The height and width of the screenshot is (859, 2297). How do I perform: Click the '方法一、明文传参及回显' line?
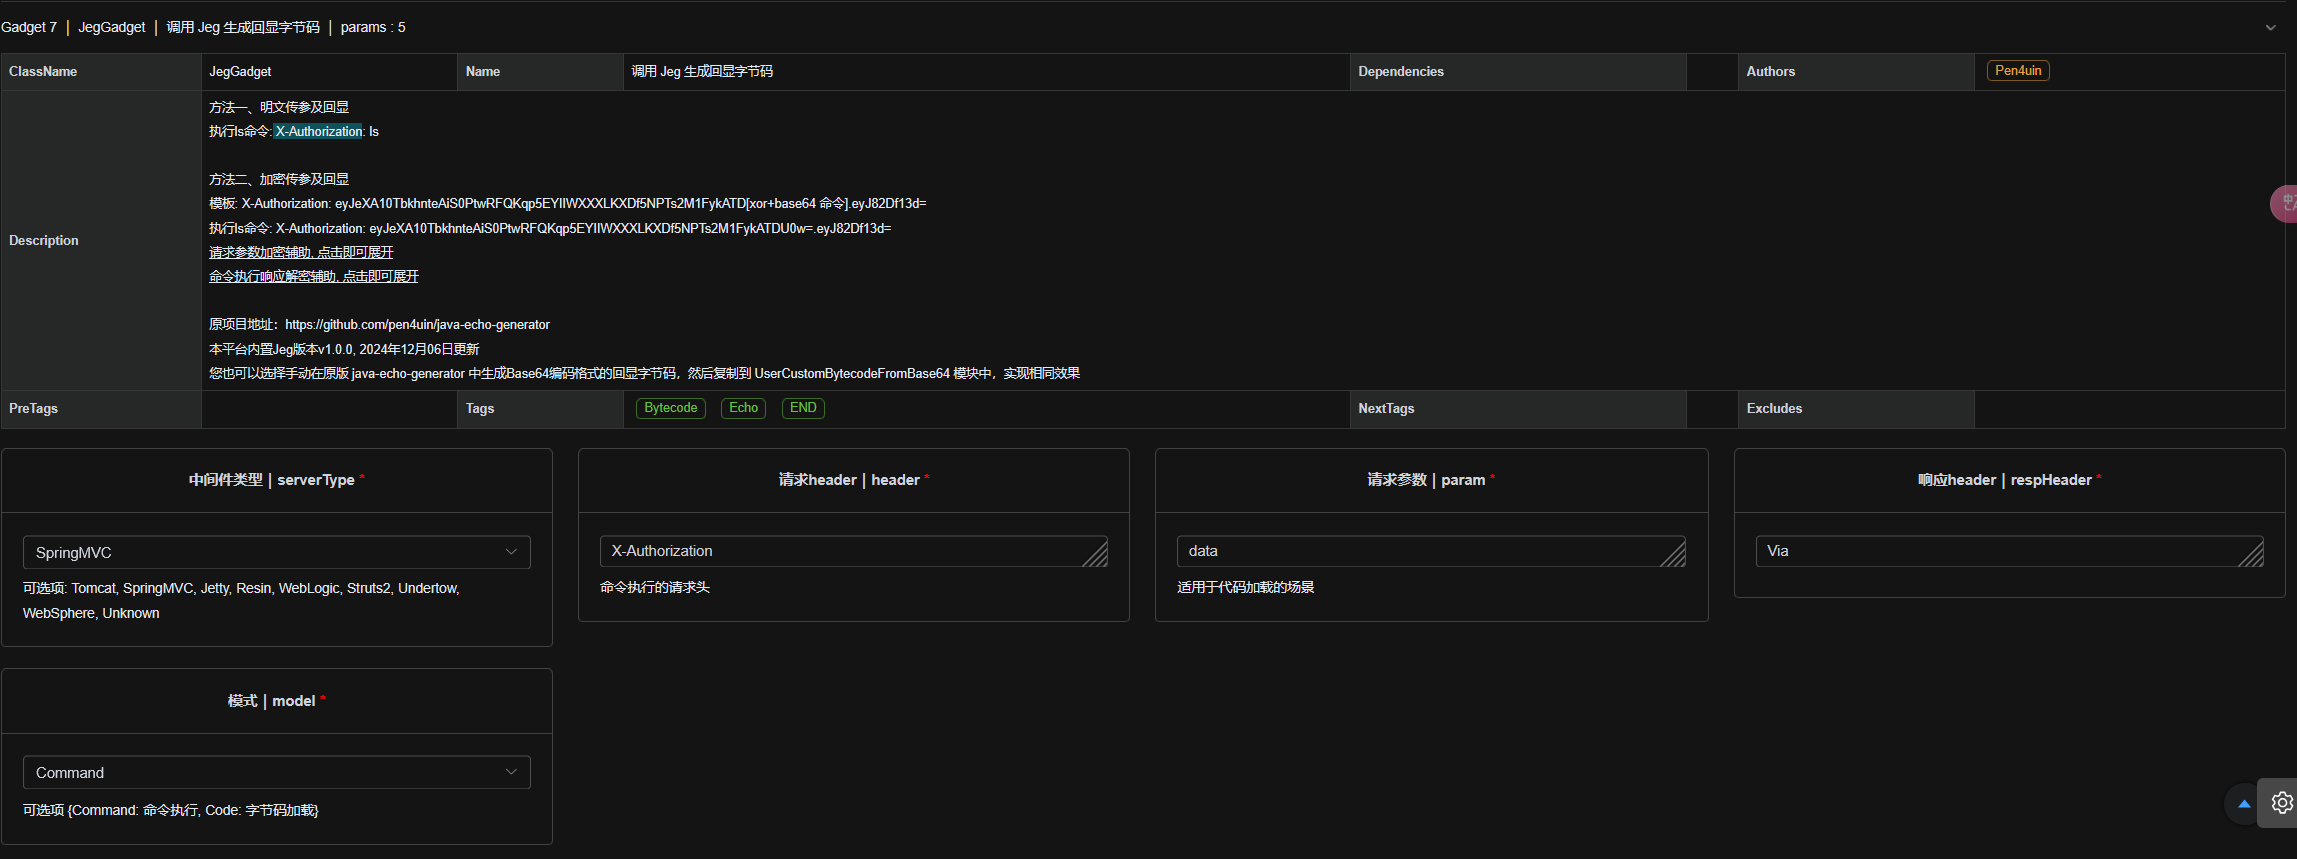coord(279,107)
